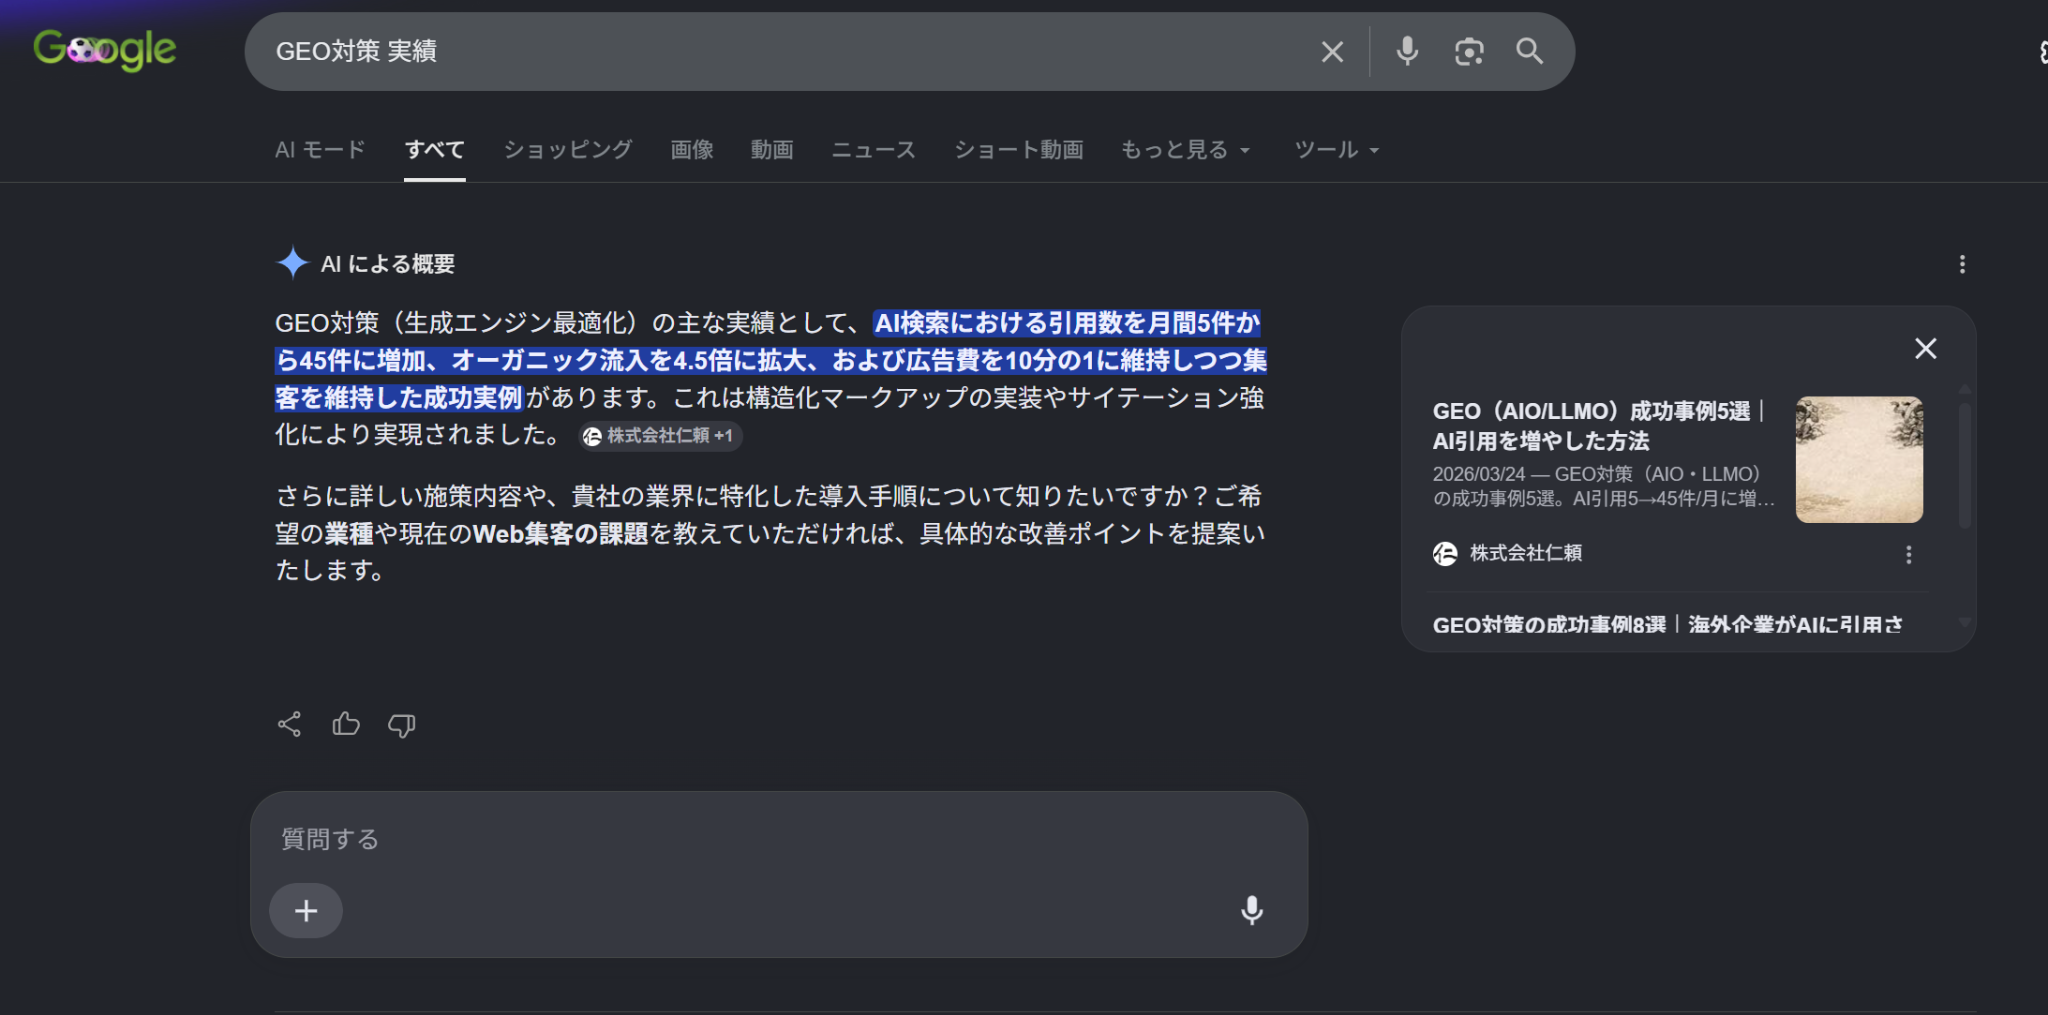The image size is (2048, 1015).
Task: Use the microphone in the 質問する box
Action: [1251, 910]
